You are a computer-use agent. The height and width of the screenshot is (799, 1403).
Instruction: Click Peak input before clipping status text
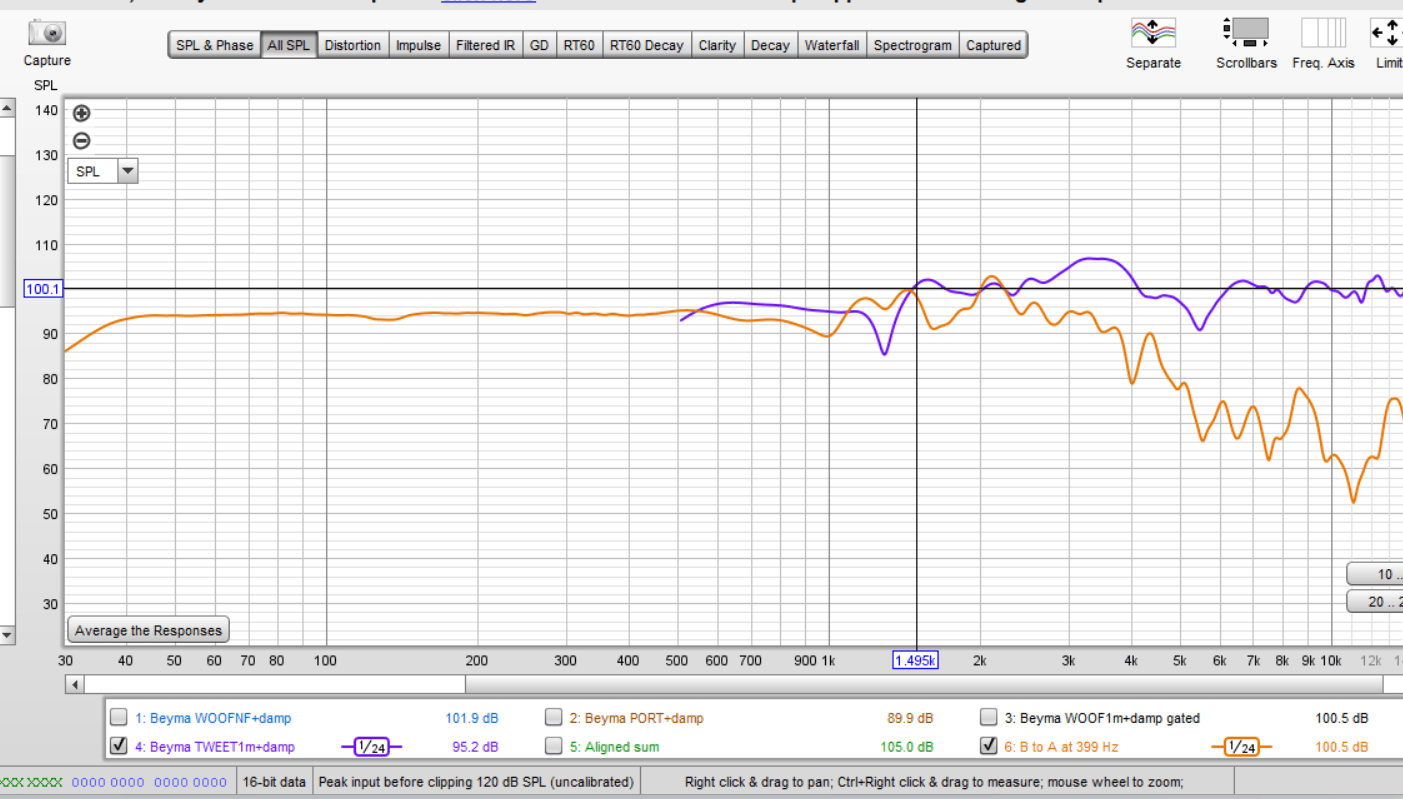coord(475,782)
